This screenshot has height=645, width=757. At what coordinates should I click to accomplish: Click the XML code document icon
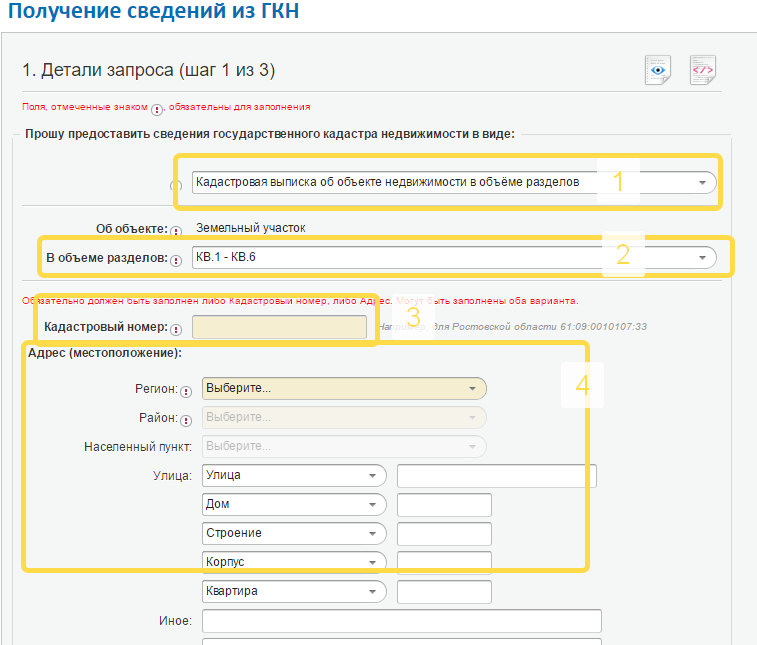tap(703, 71)
